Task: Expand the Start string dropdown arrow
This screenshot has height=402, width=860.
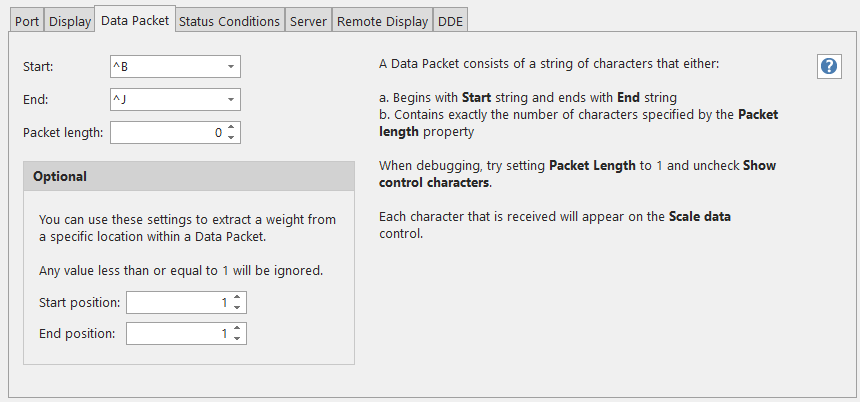Action: (231, 68)
